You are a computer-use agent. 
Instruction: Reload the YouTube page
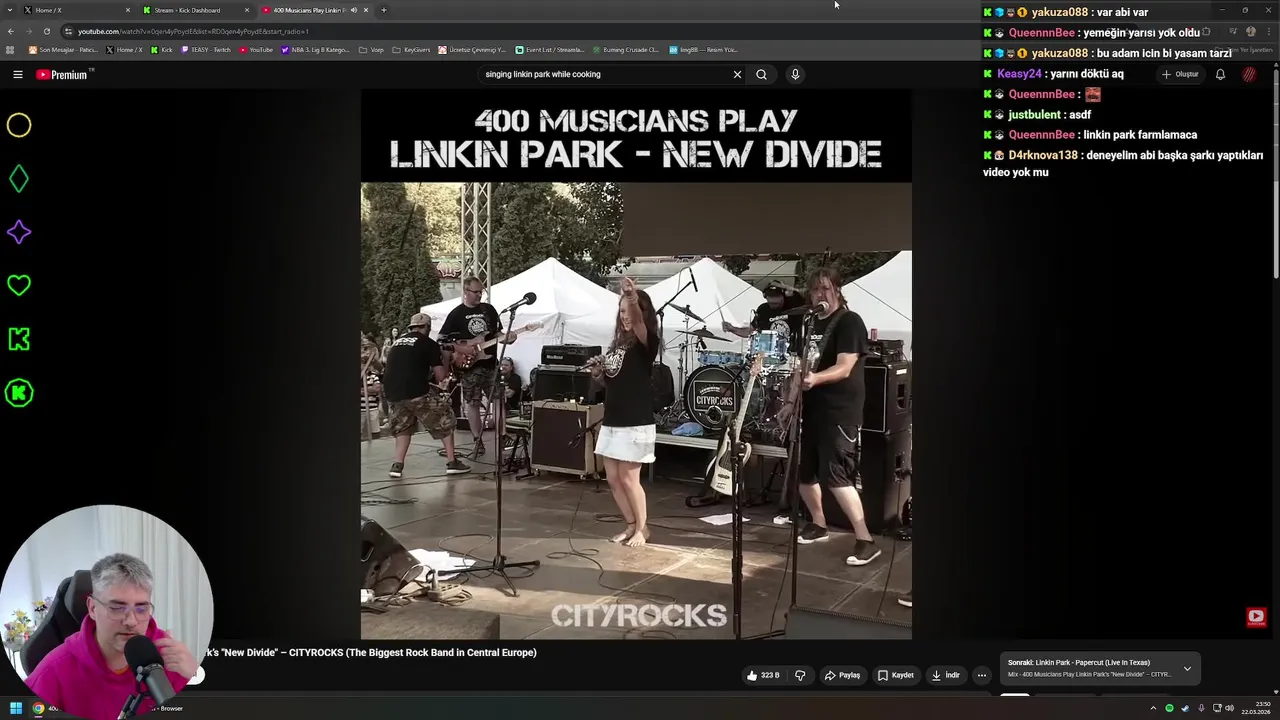click(46, 31)
